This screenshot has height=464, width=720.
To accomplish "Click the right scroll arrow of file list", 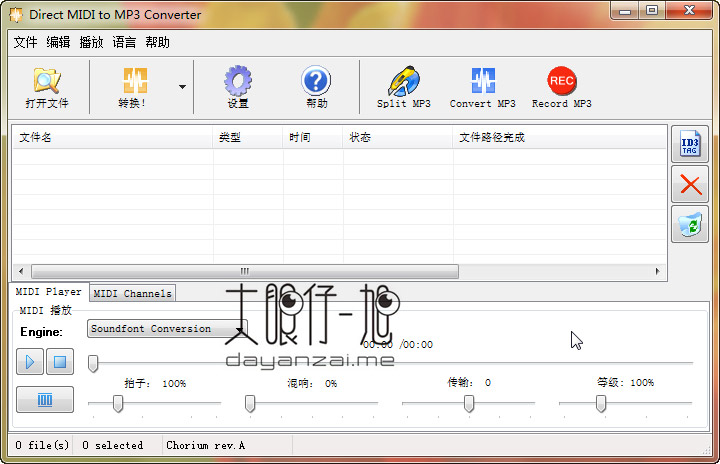I will coord(658,271).
